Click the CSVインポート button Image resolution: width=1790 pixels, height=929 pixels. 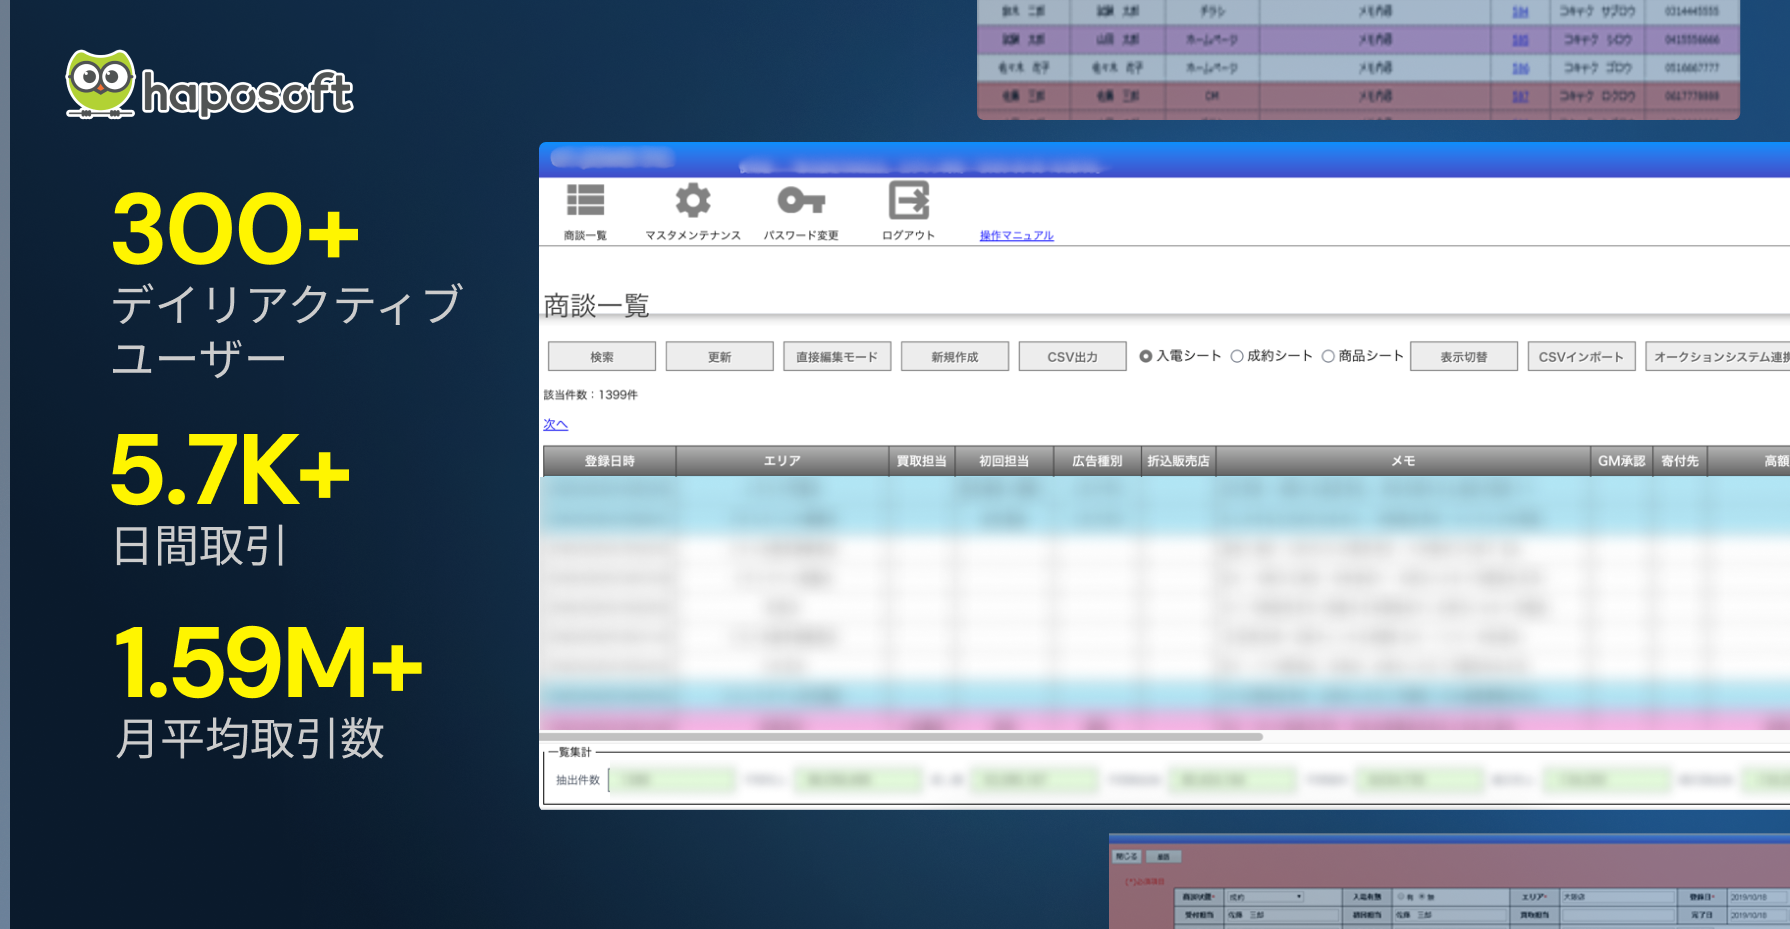[x=1582, y=357]
